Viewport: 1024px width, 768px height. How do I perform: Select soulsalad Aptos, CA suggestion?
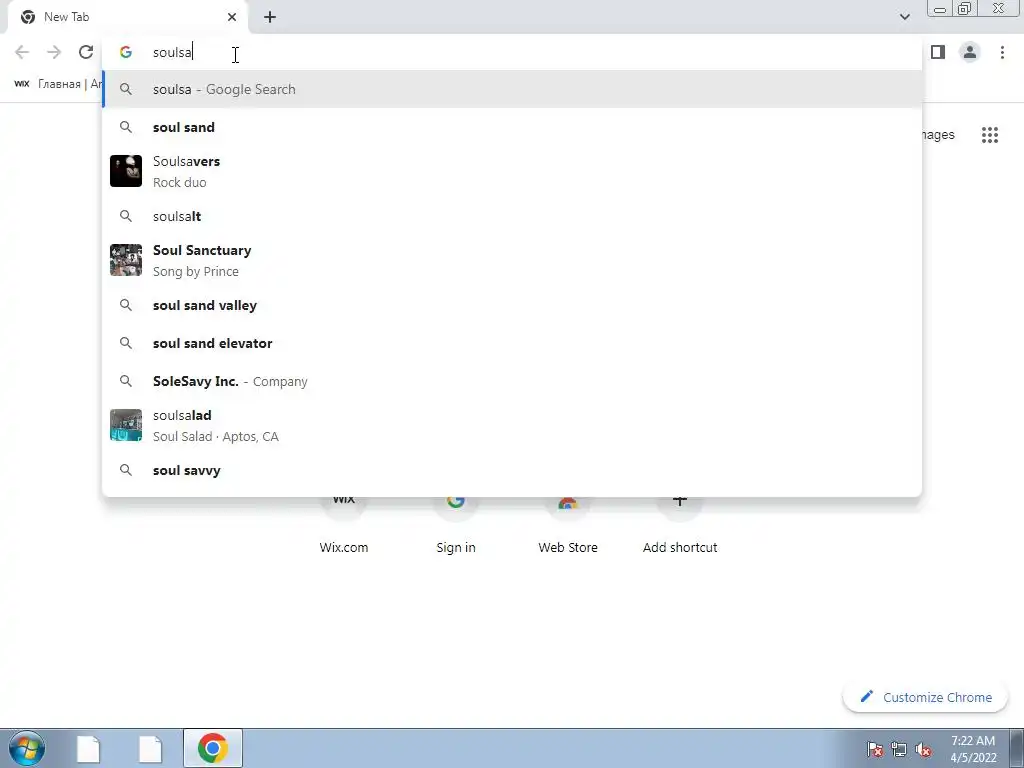[x=512, y=425]
